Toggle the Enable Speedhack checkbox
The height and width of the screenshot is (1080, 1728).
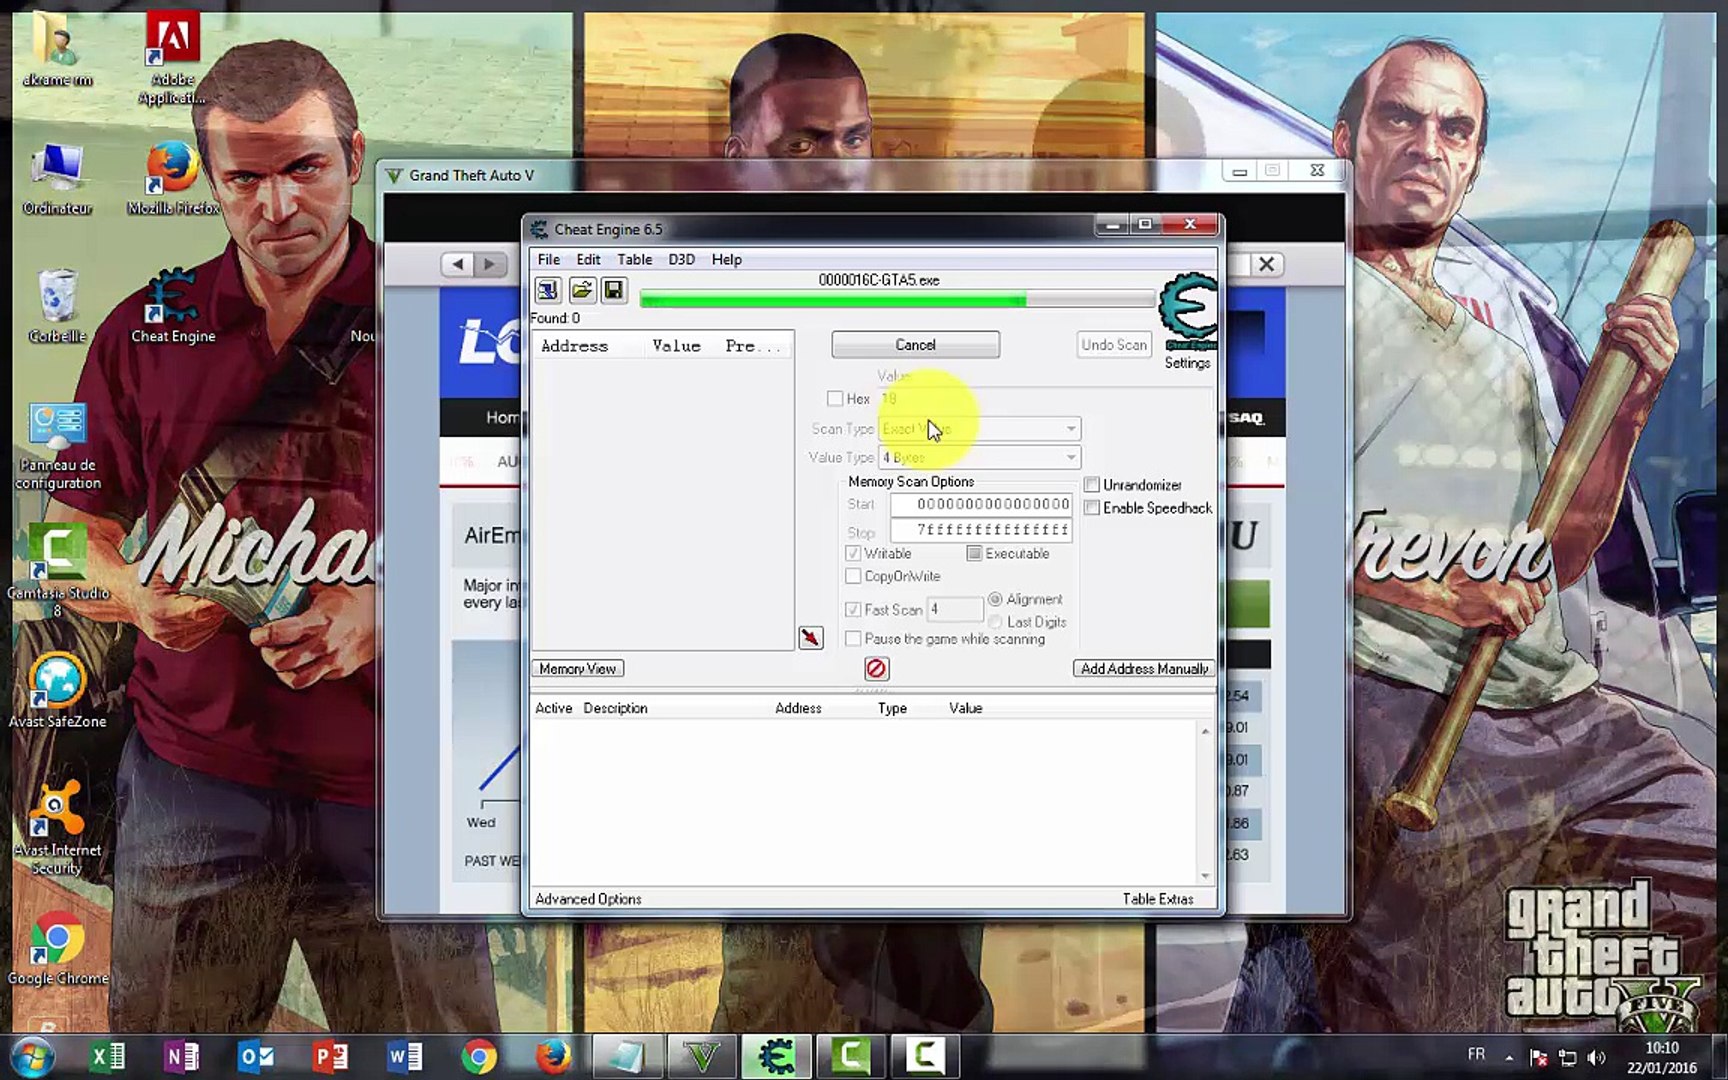point(1092,508)
